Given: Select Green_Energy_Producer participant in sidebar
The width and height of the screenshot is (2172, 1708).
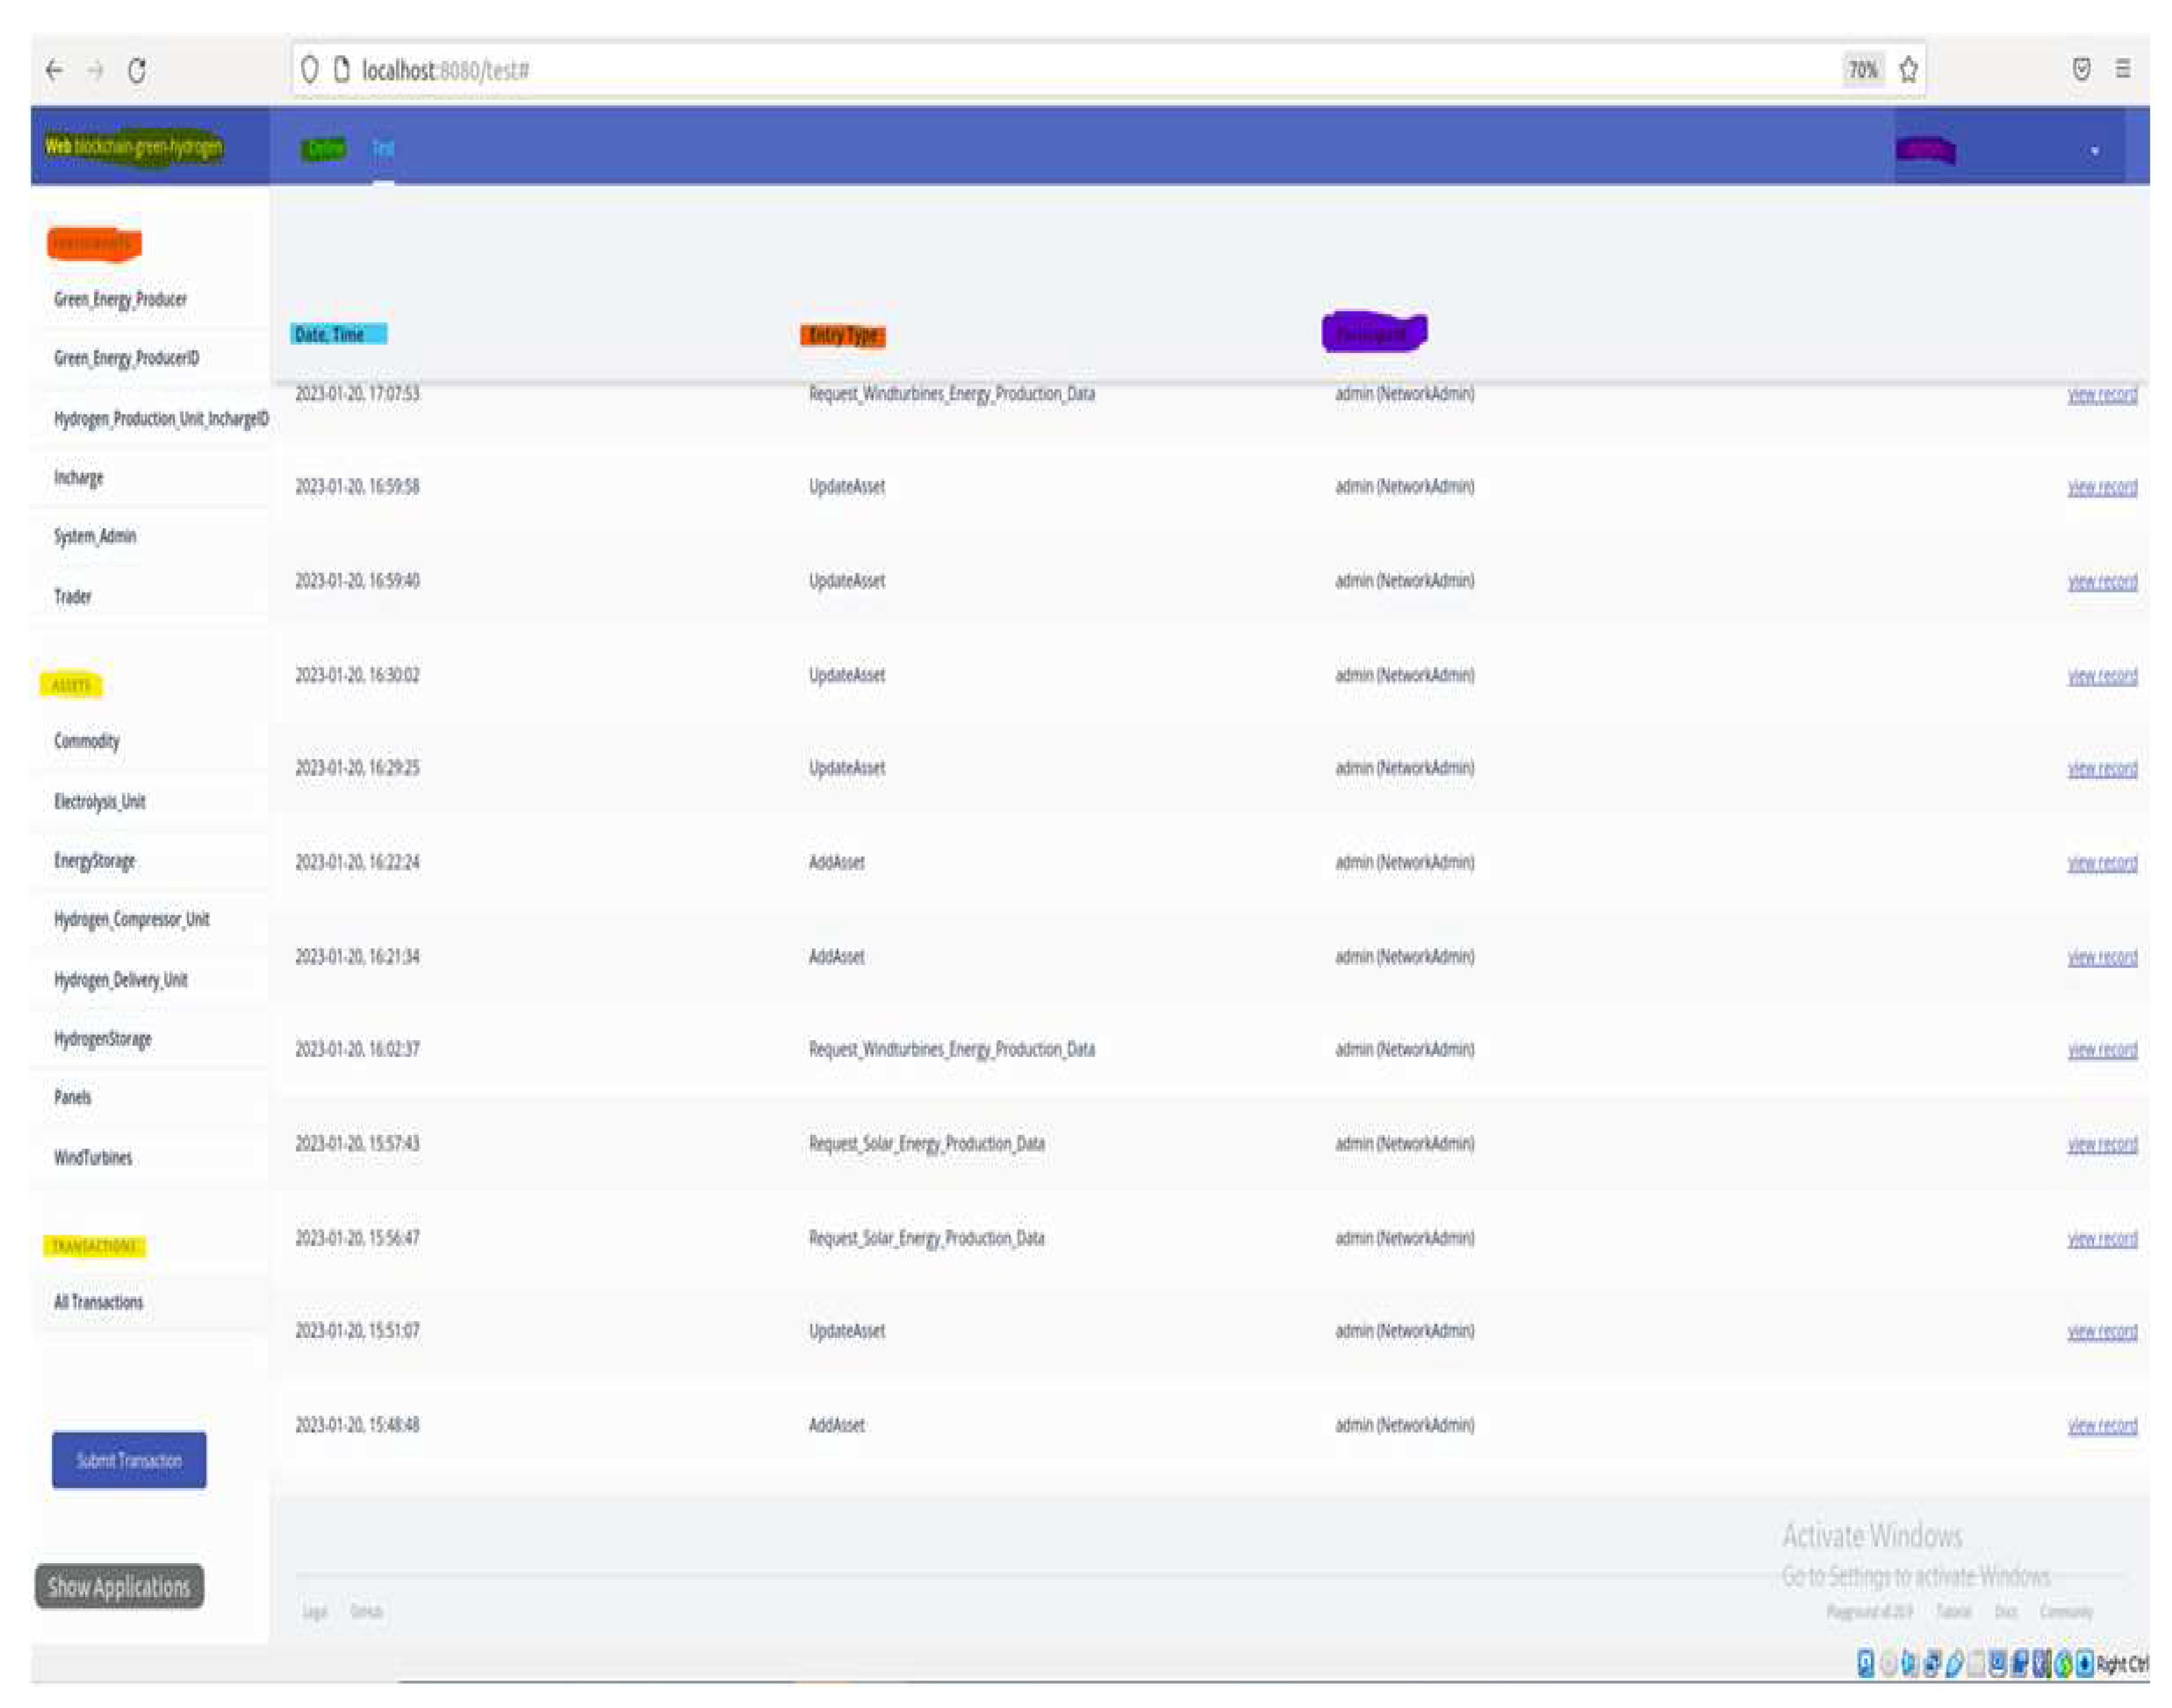Looking at the screenshot, I should coord(120,299).
